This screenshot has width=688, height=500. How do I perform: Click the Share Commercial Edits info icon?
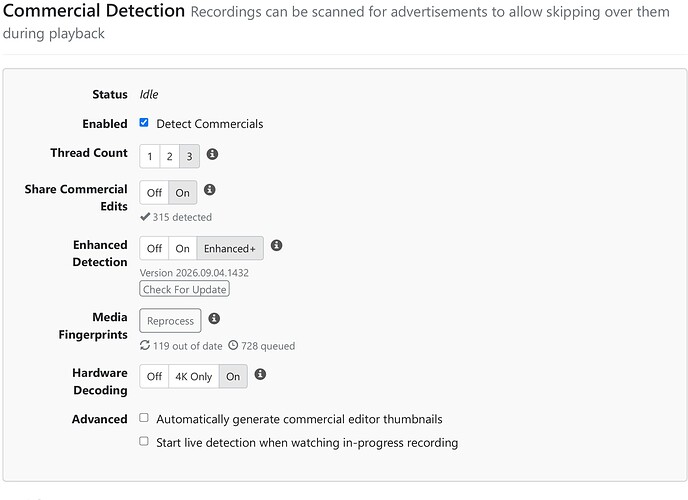[210, 189]
